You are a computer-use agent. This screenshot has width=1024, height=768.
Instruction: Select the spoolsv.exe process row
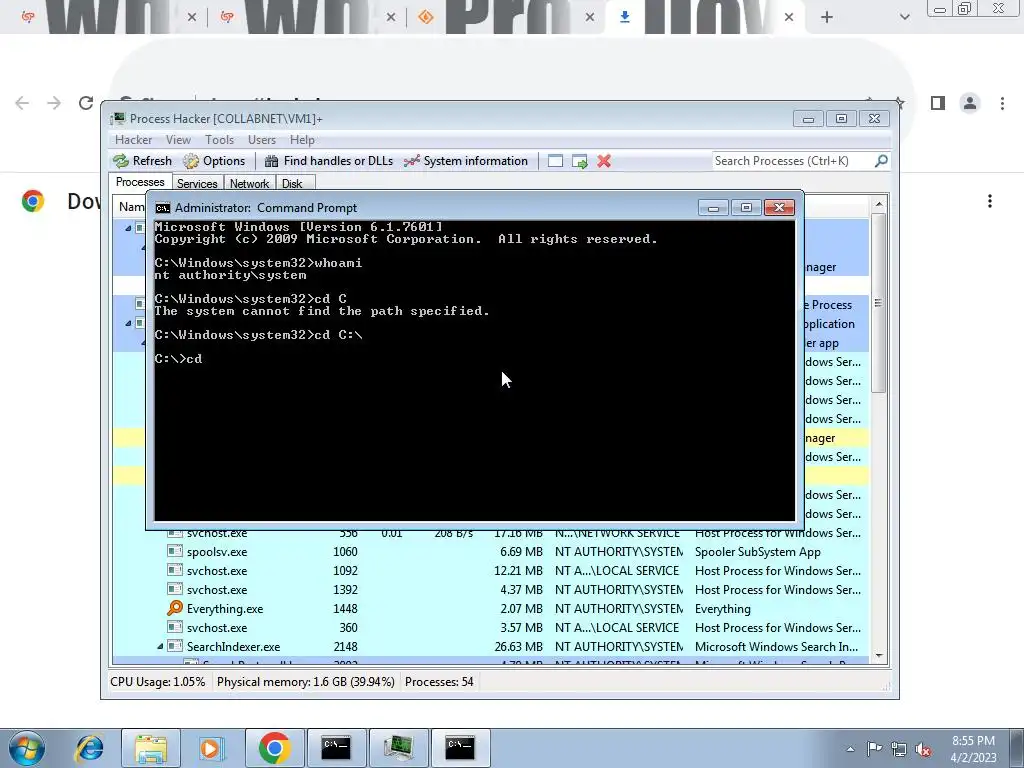[490, 552]
